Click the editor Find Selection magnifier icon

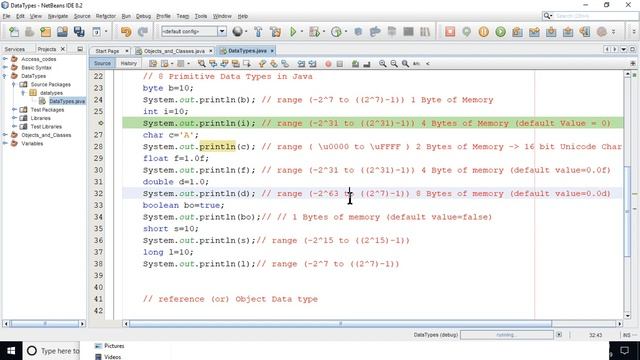(x=202, y=64)
